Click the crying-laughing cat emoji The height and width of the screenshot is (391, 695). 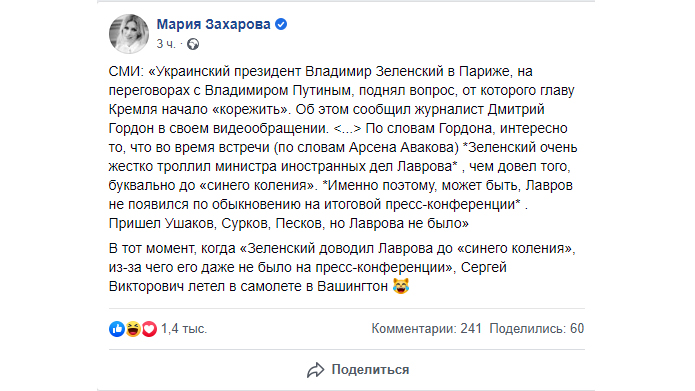(x=401, y=286)
